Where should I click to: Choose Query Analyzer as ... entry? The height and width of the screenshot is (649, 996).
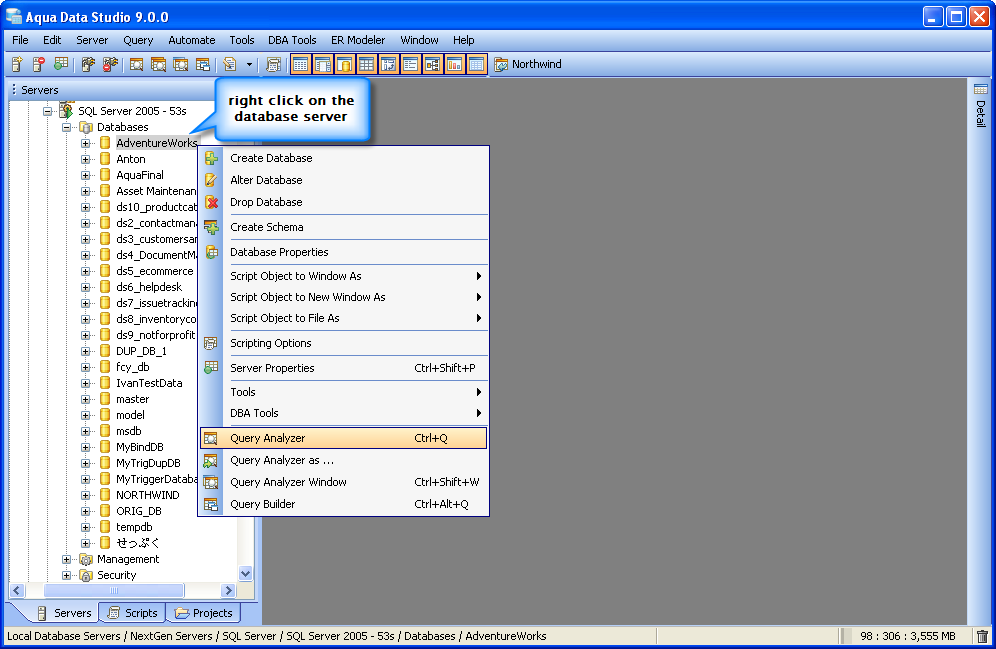(x=344, y=460)
